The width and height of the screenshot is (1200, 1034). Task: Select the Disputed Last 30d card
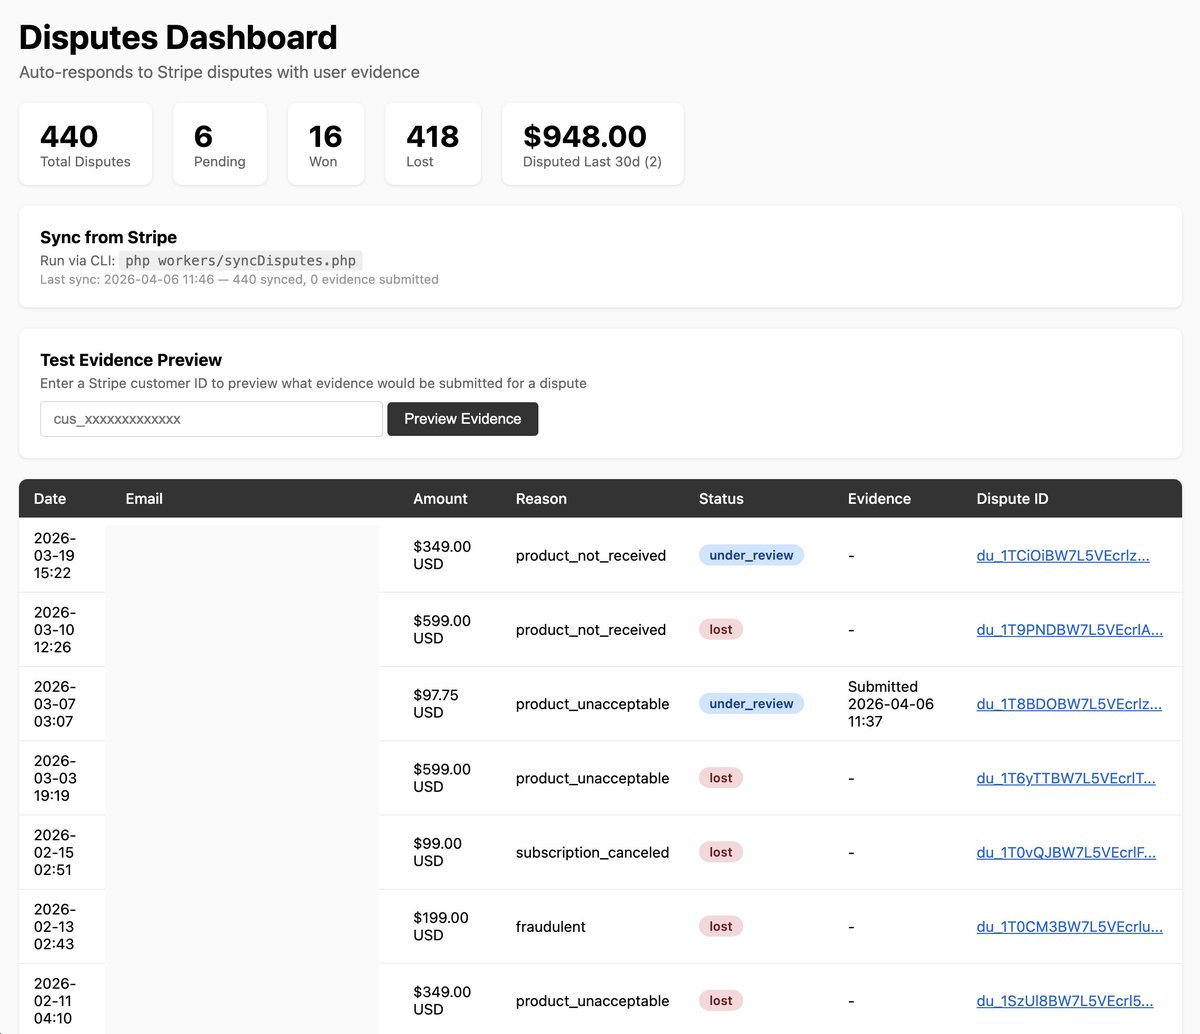[593, 144]
